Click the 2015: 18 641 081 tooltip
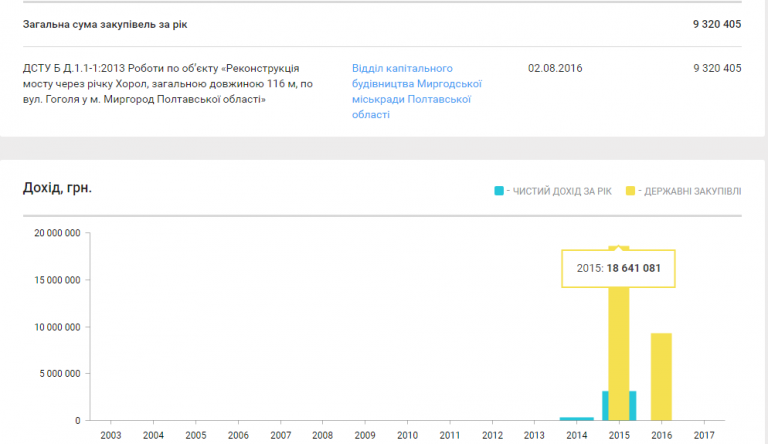 [x=618, y=268]
